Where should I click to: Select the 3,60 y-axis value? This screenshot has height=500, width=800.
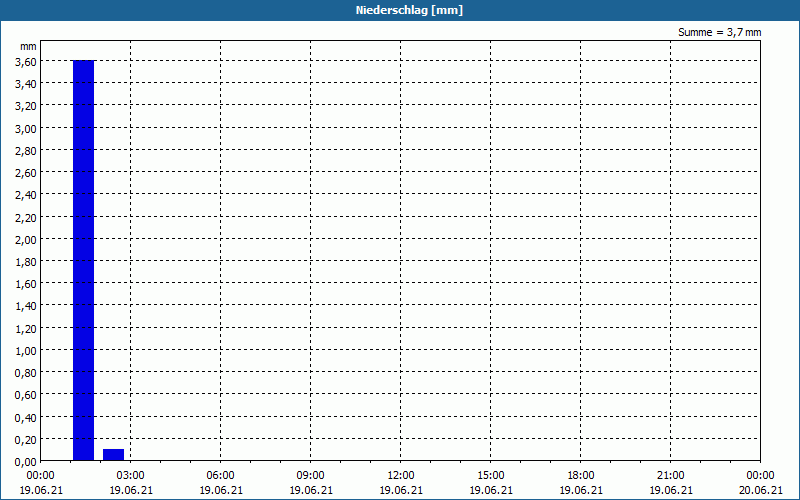click(26, 62)
